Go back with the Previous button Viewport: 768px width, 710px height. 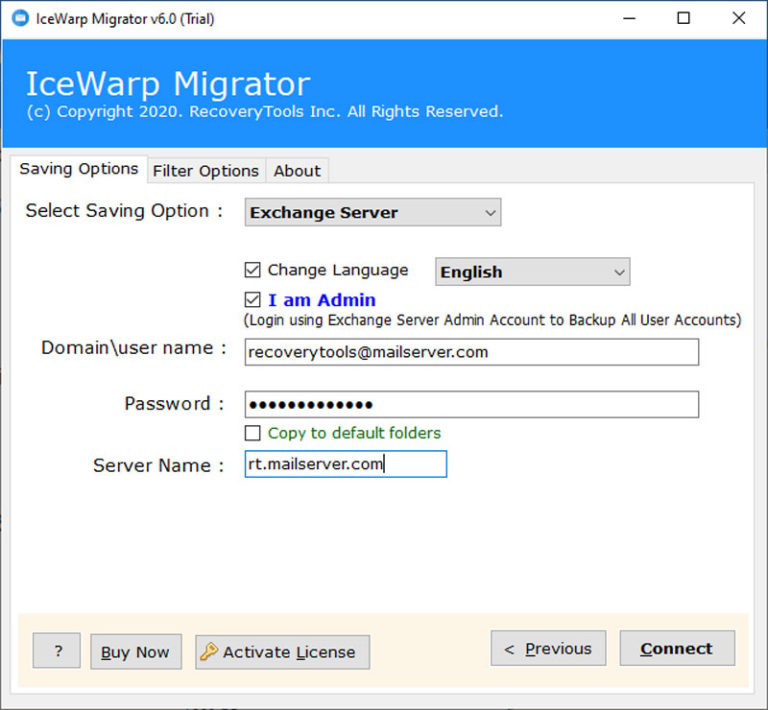549,648
